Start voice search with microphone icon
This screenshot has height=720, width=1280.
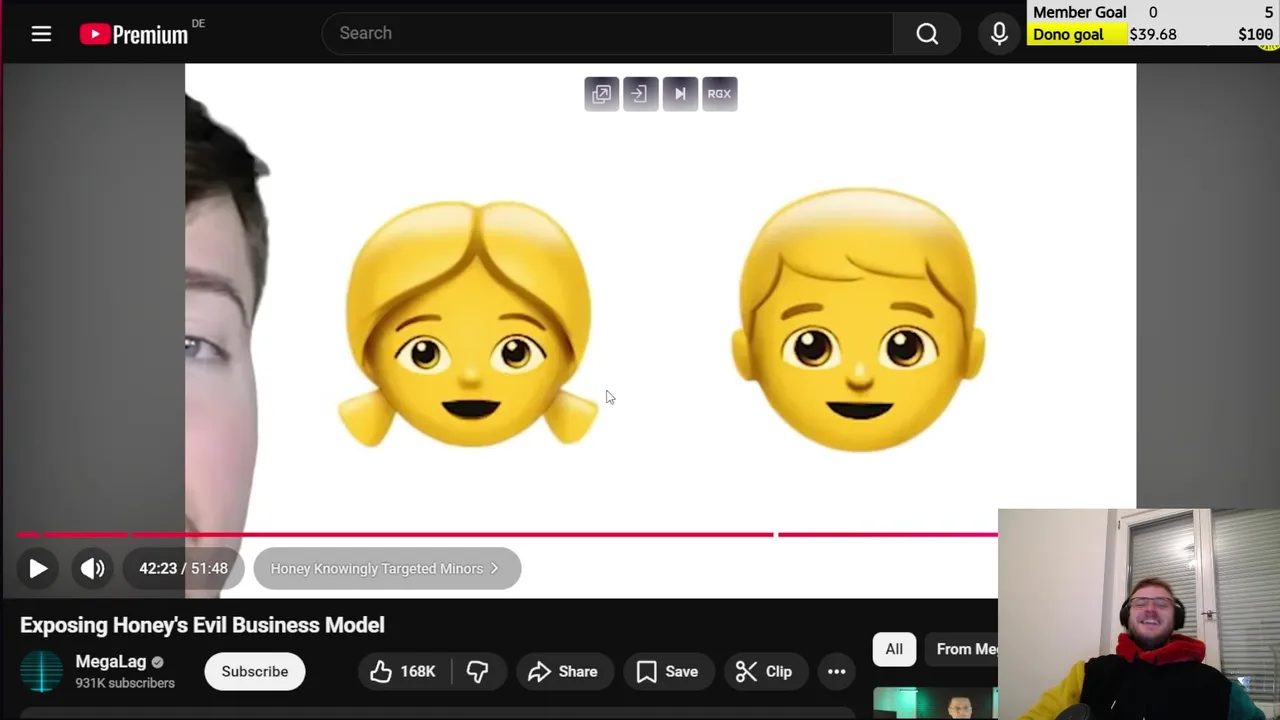click(999, 33)
